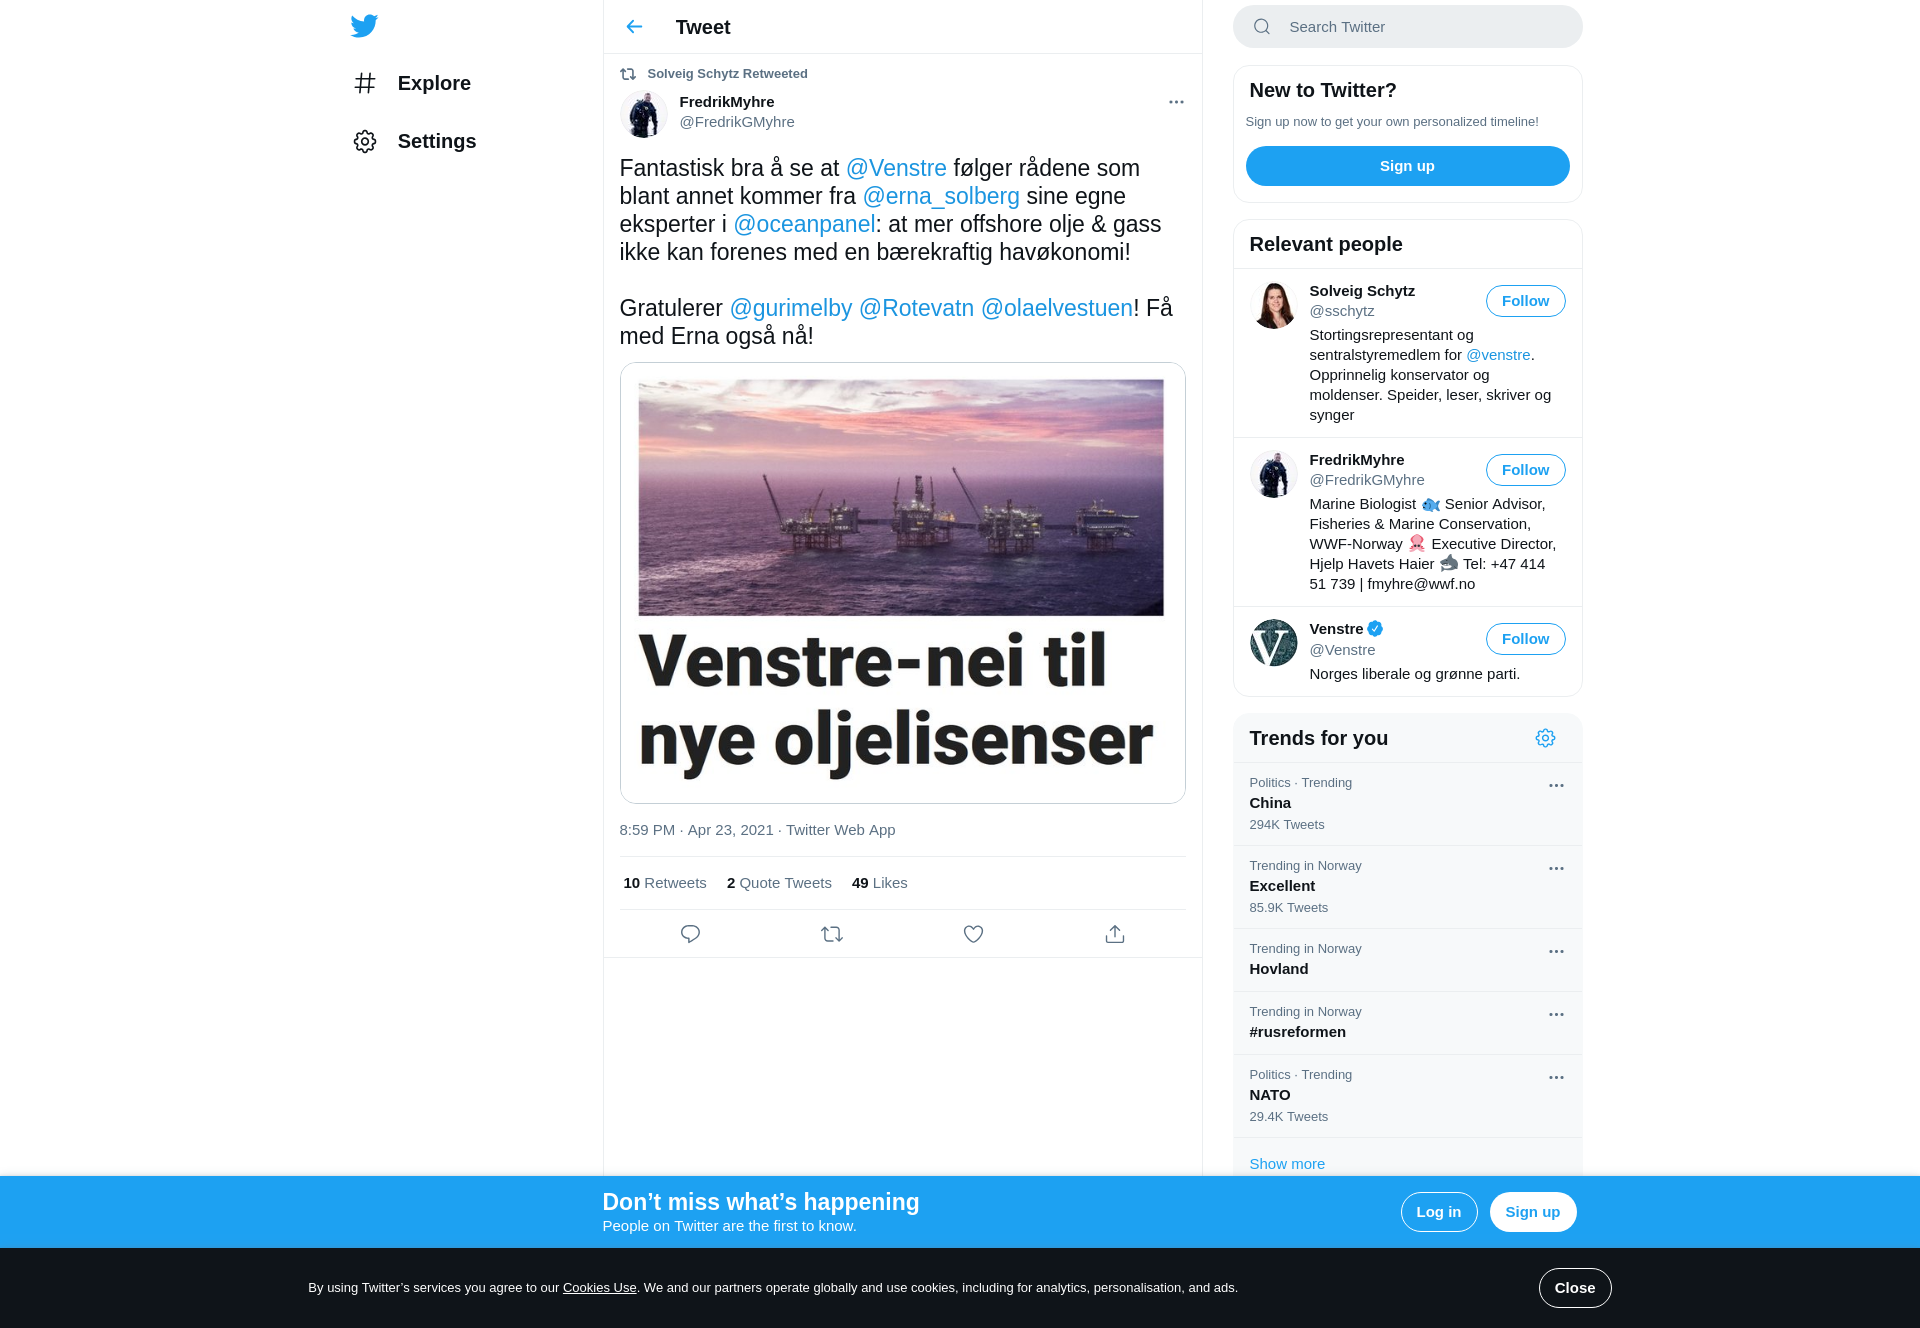Go back using the arrow icon
Screen dimensions: 1920x1328
click(x=634, y=27)
